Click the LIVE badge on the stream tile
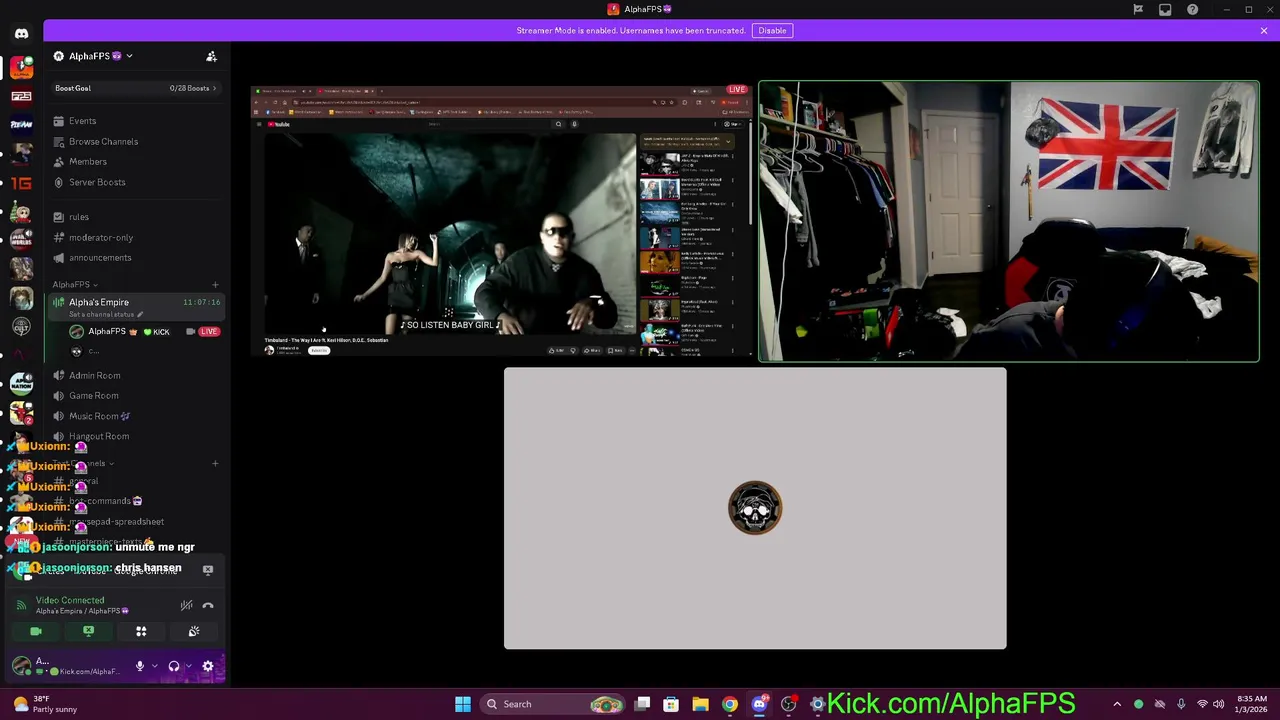 737,90
